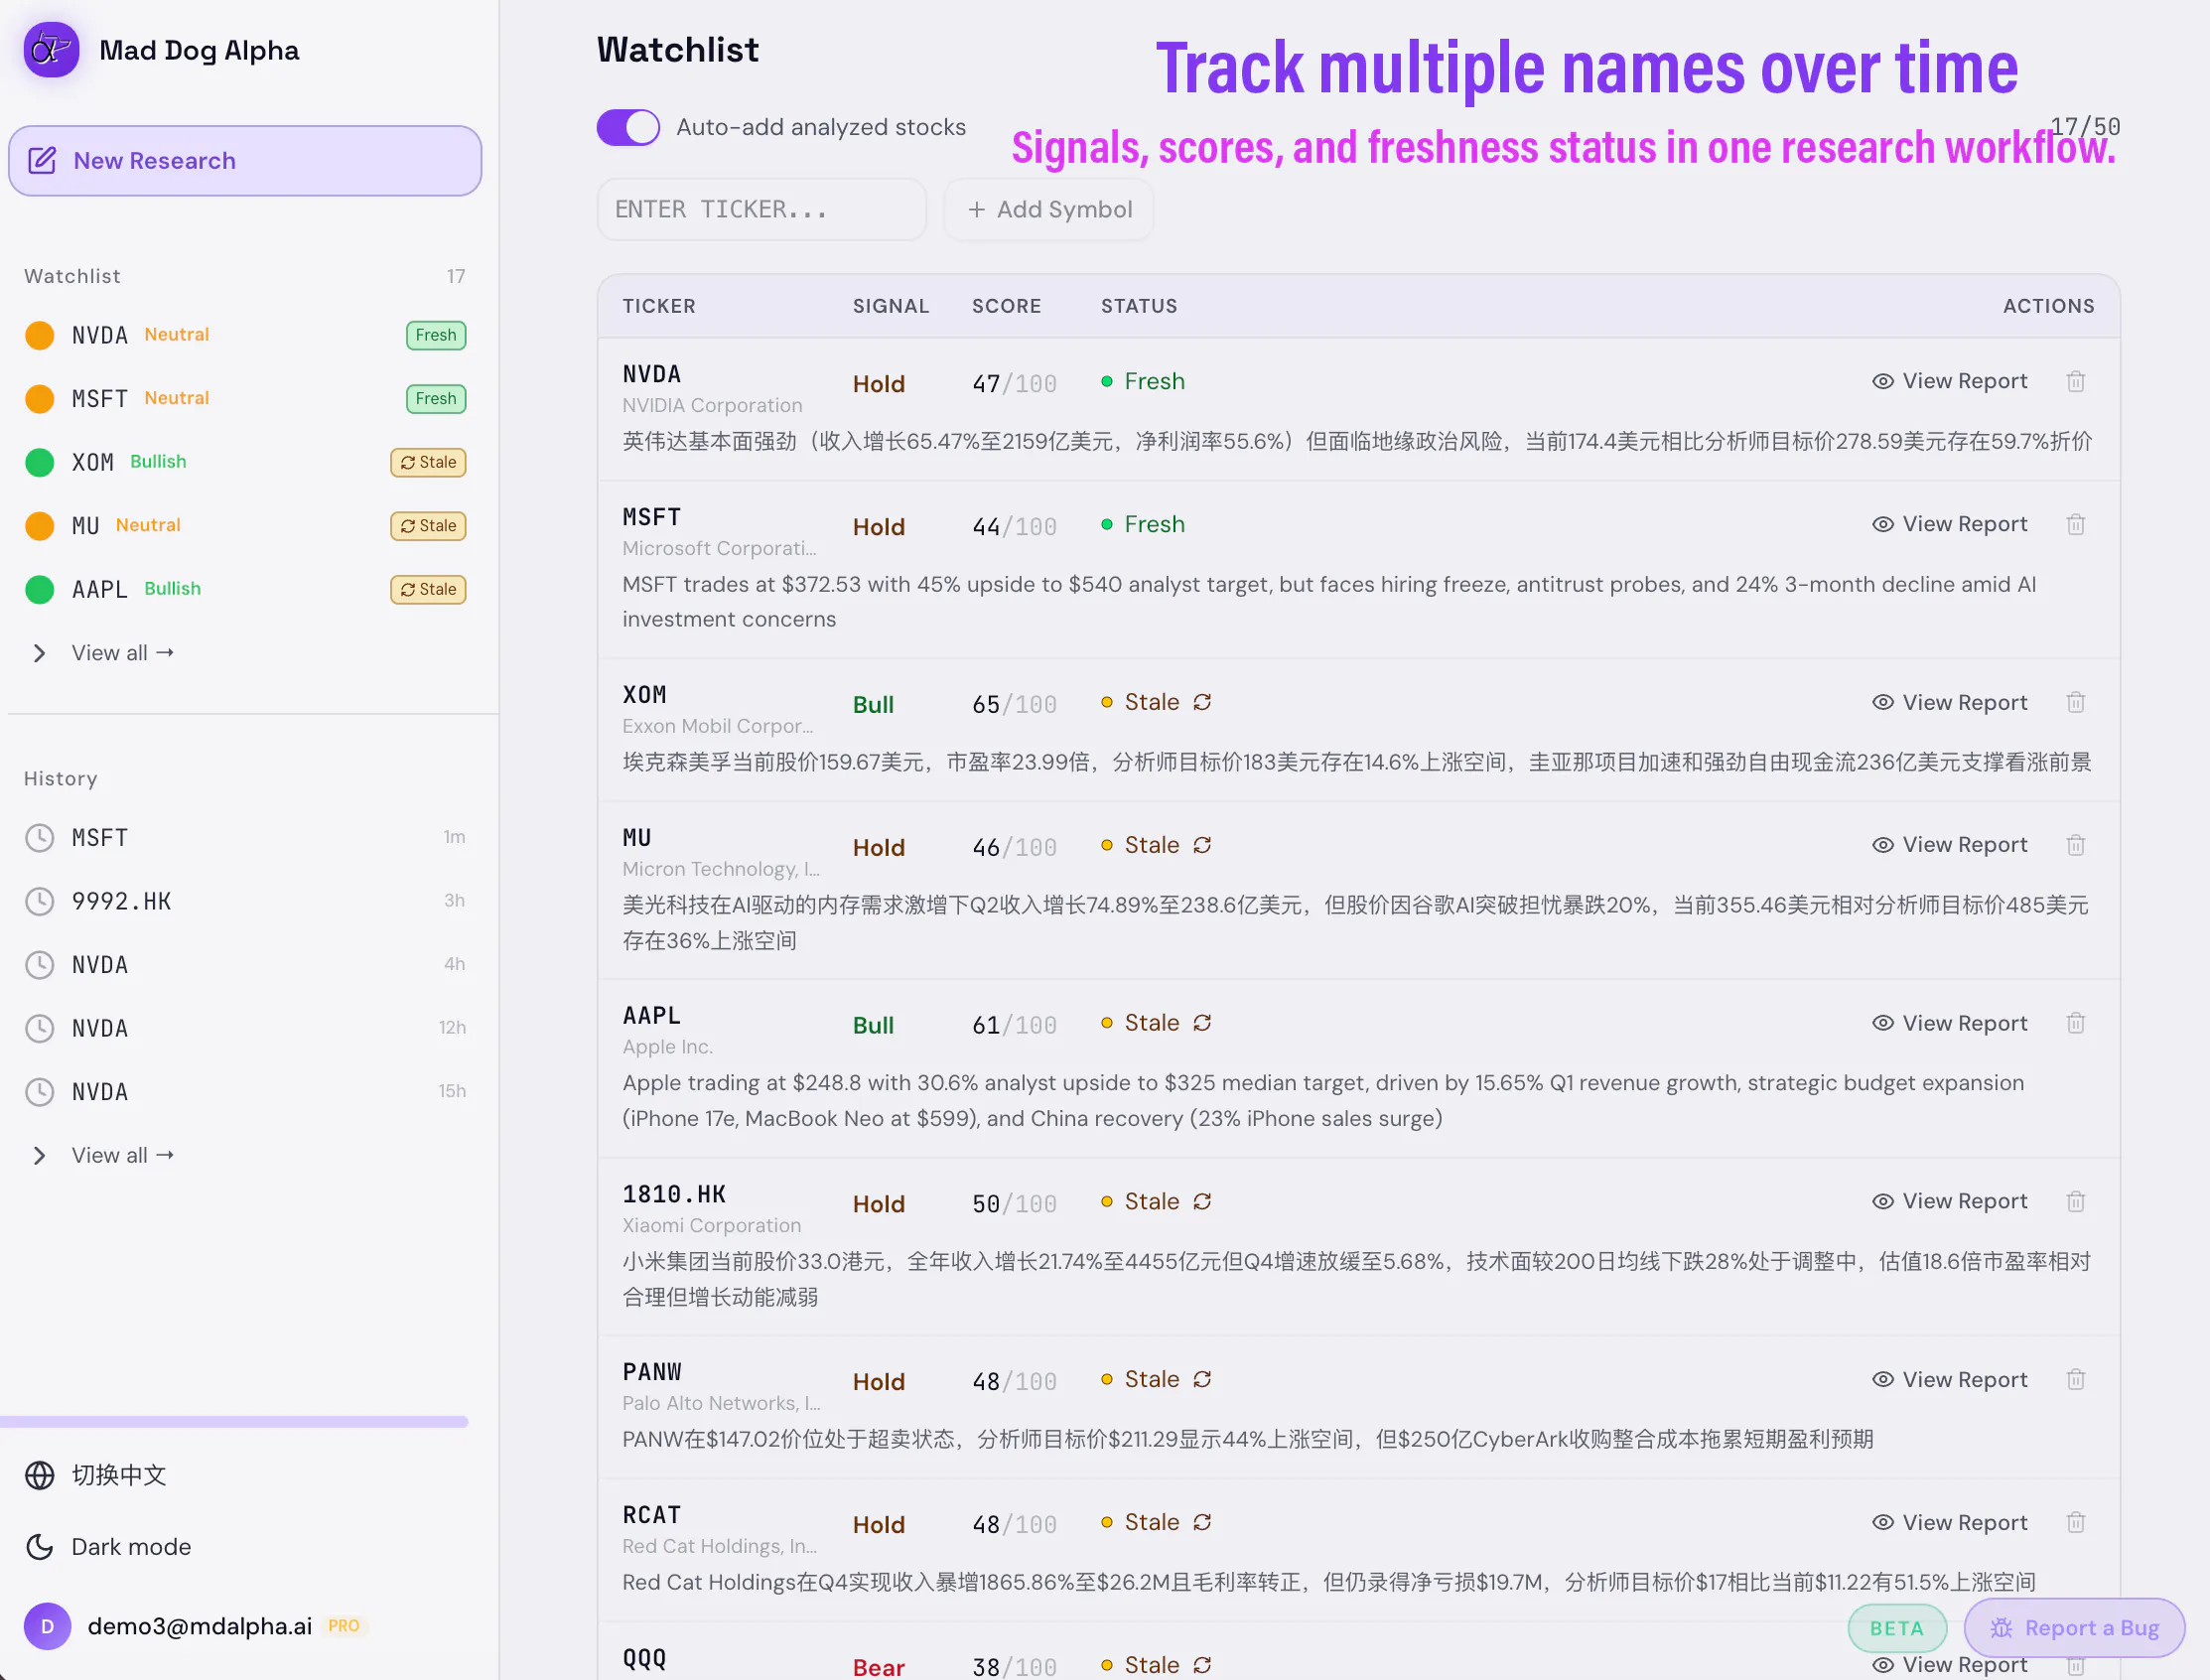View Report for 1810.HK
The image size is (2210, 1680).
[x=1949, y=1201]
